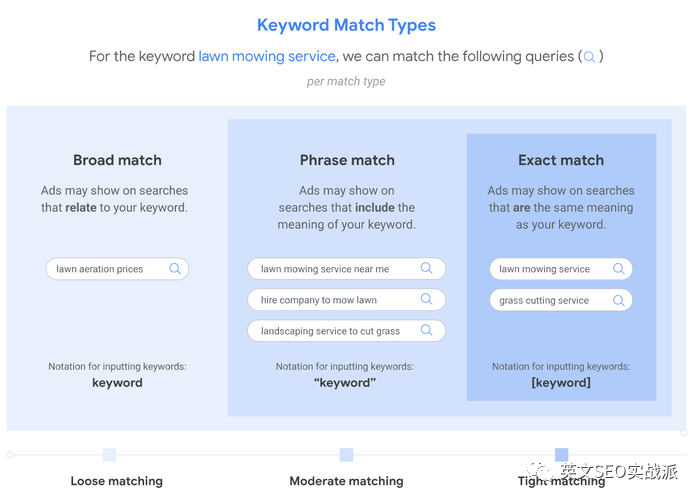
Task: Click the 'lawn aeration prices' search field
Action: click(x=117, y=269)
